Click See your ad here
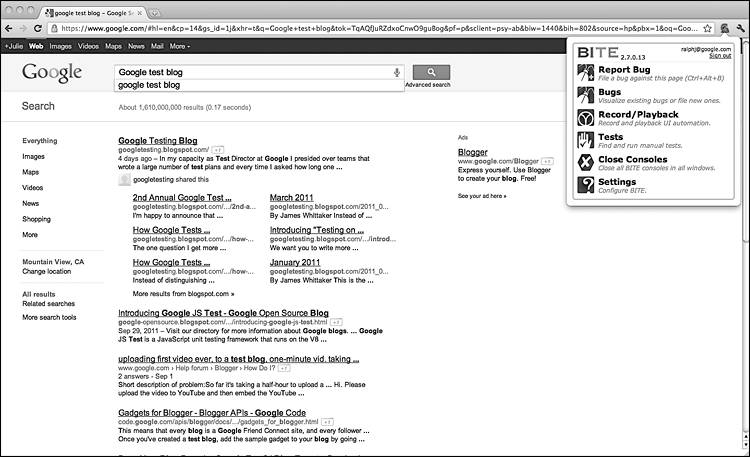 pos(482,196)
